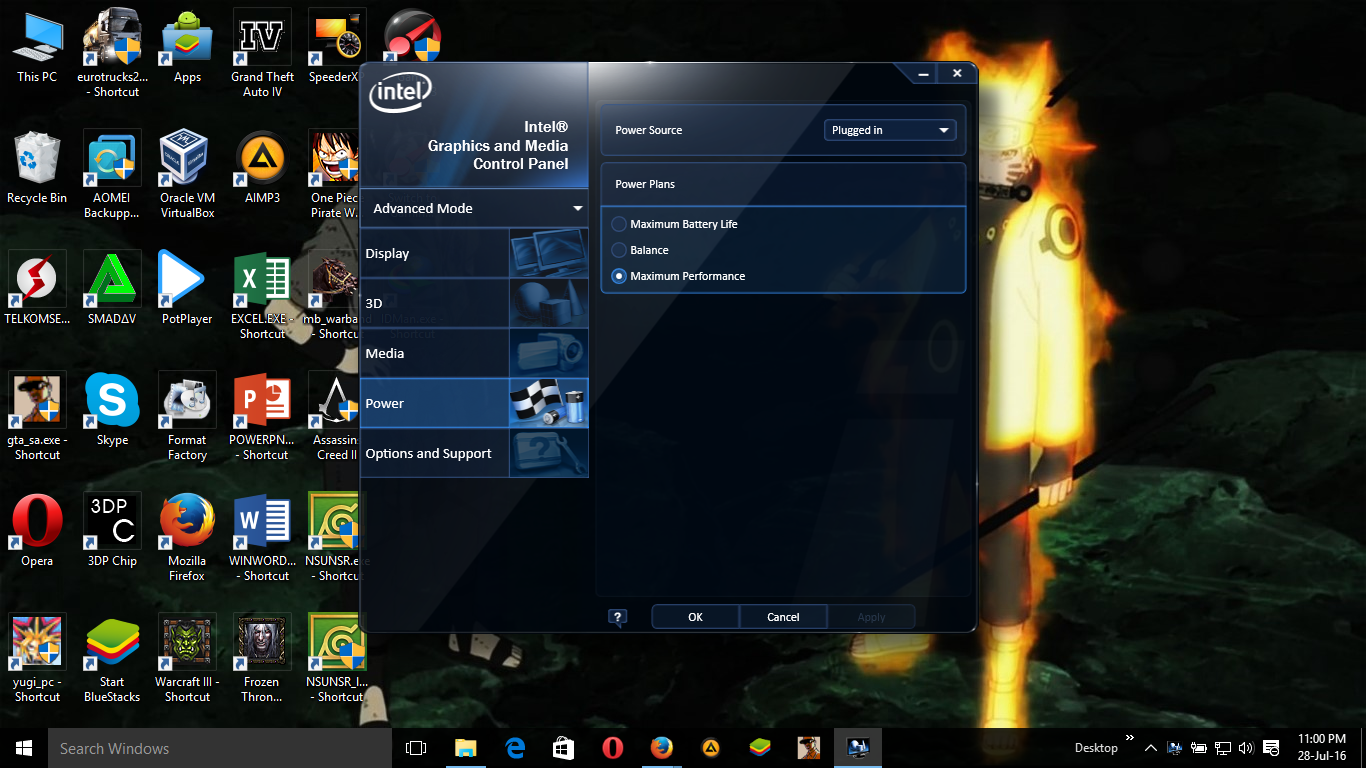Open the help question mark button

[x=618, y=617]
